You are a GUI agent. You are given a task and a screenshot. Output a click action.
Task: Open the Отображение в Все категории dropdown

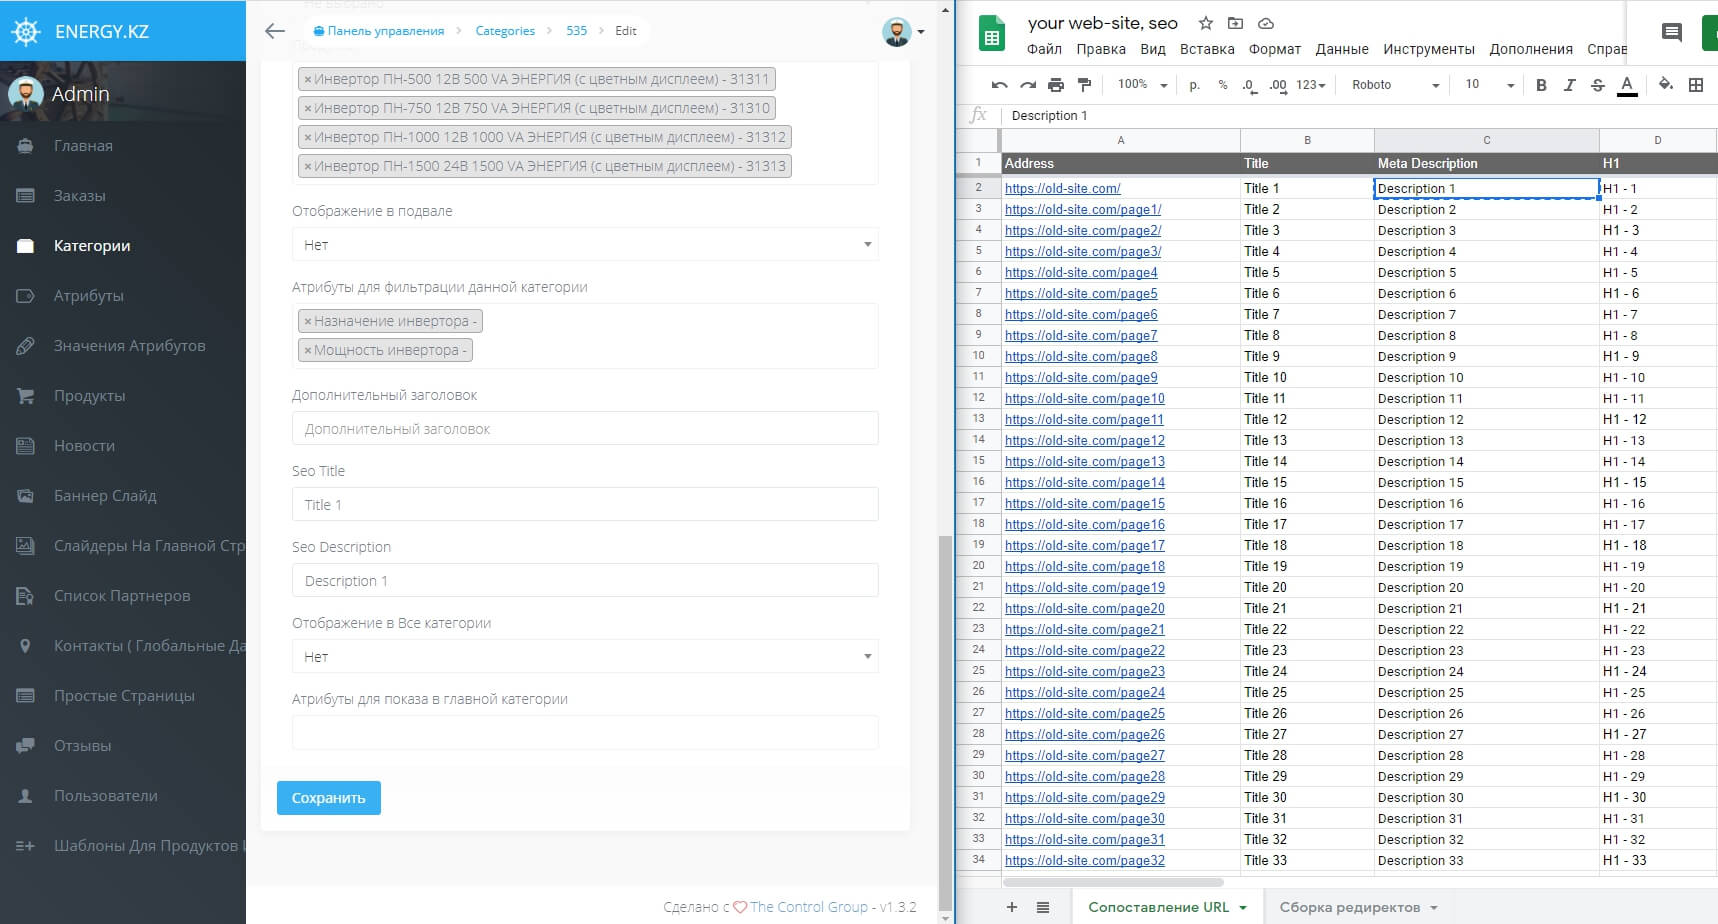click(585, 656)
